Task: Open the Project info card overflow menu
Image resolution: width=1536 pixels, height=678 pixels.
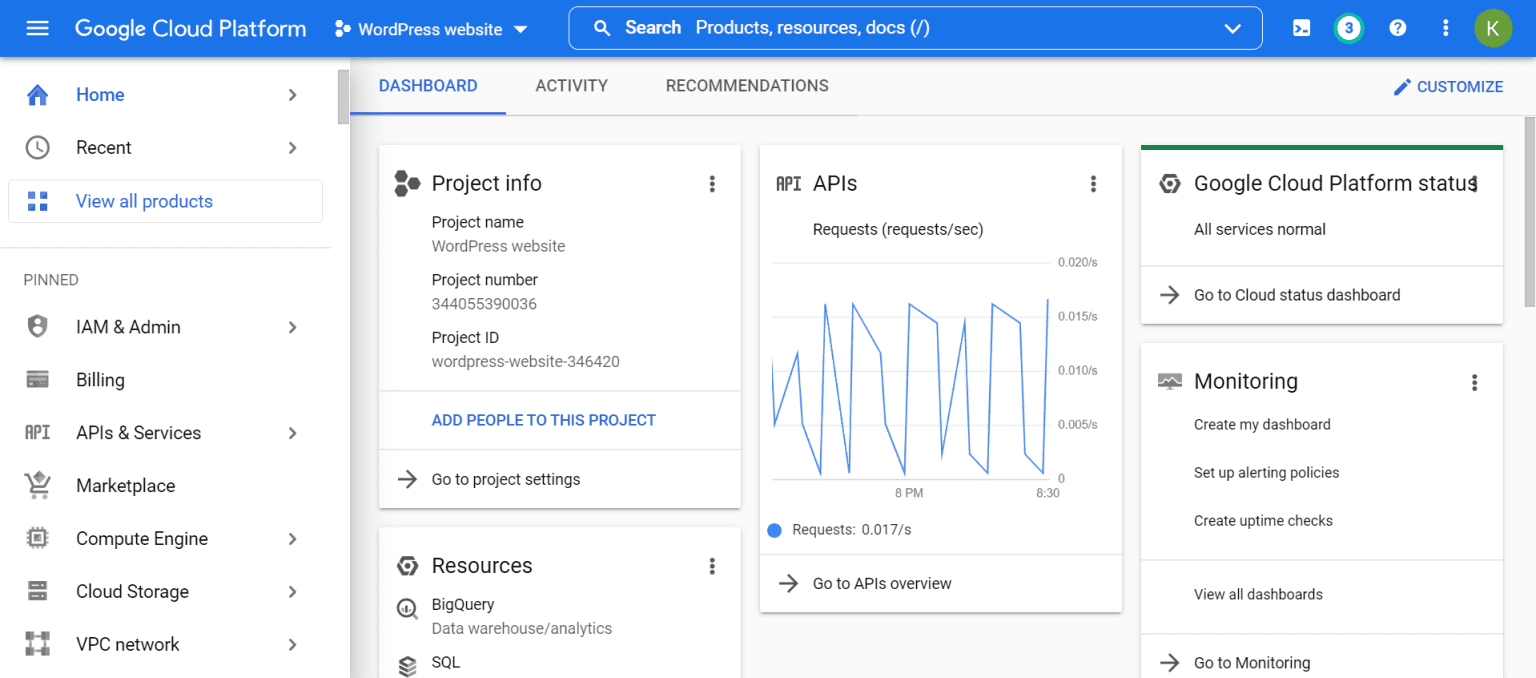Action: (x=712, y=184)
